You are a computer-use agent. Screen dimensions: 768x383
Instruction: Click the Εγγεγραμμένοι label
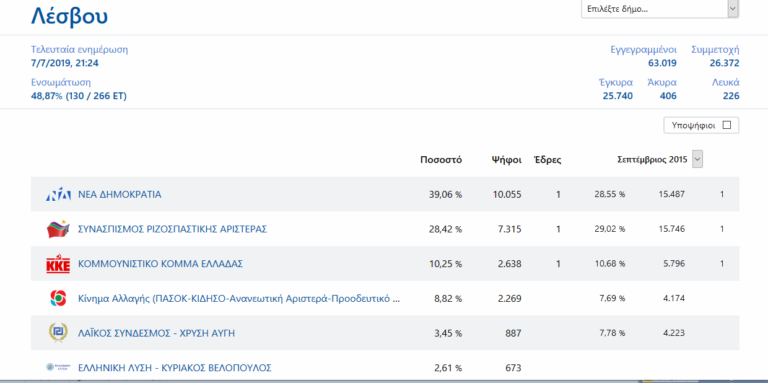pos(644,49)
